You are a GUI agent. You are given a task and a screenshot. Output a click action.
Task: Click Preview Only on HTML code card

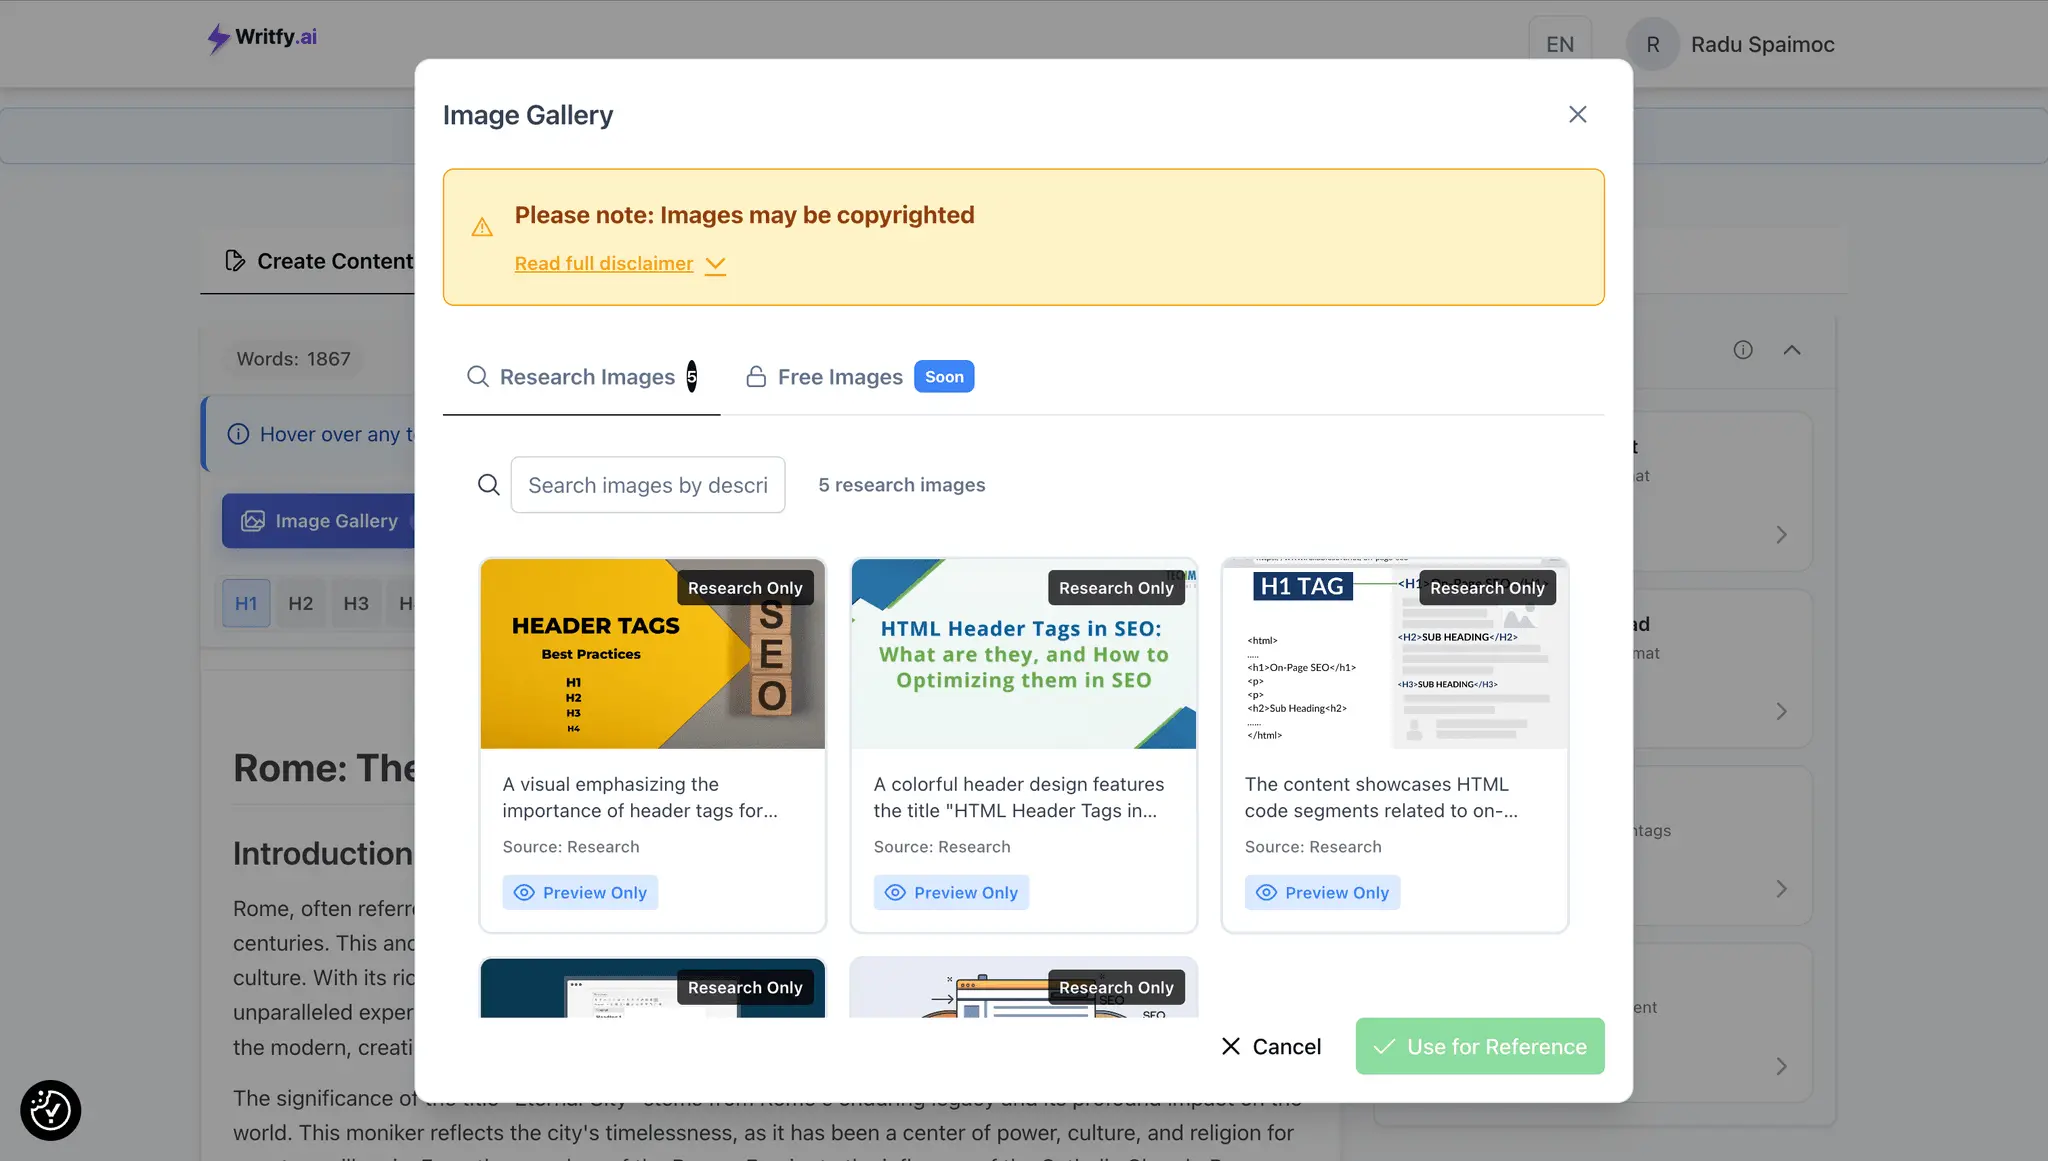(1322, 892)
